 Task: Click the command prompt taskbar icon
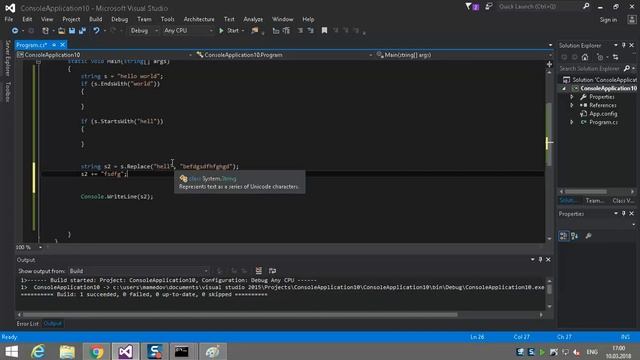[x=182, y=351]
